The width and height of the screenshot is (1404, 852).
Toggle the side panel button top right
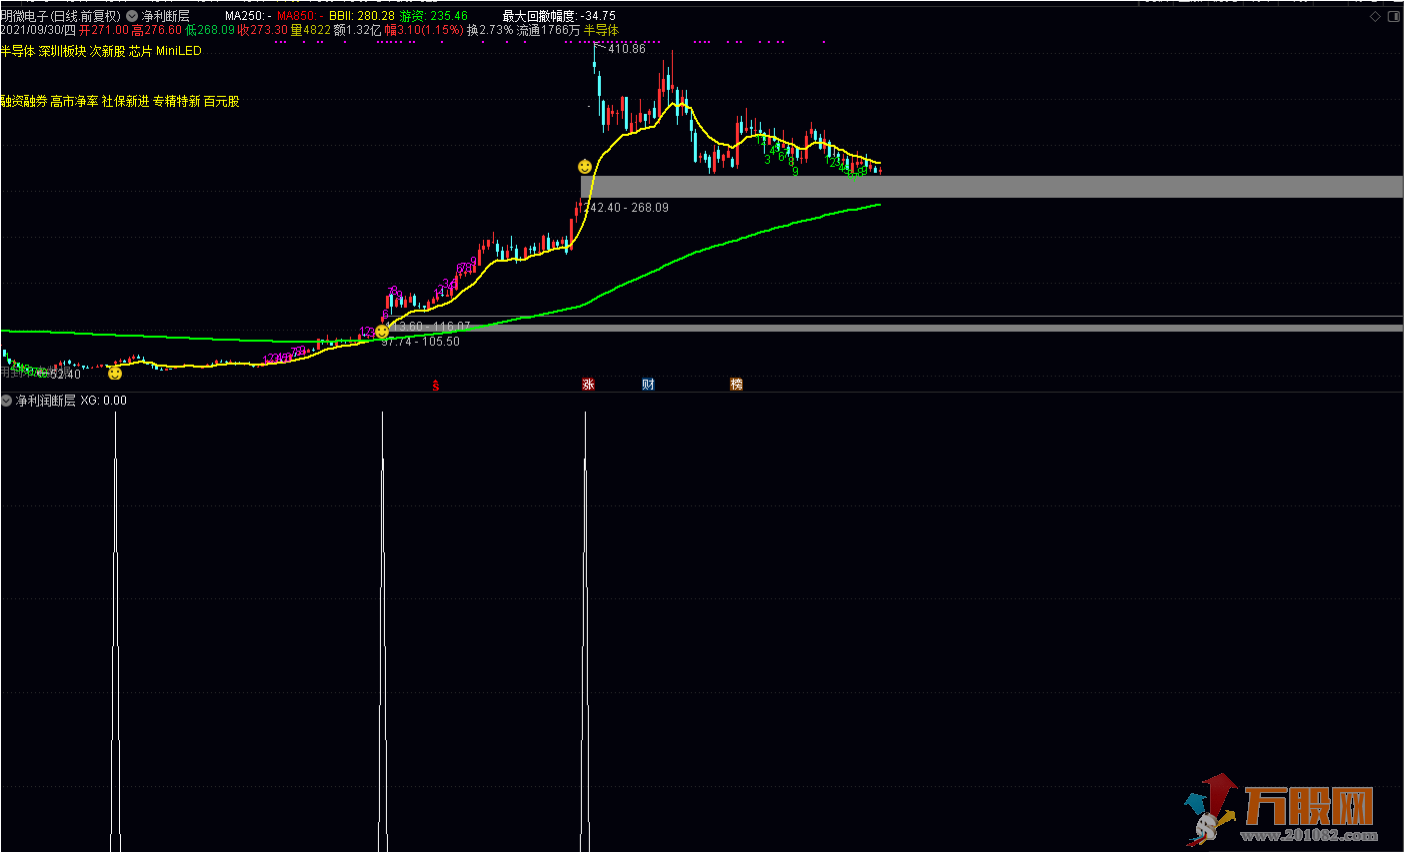tap(1394, 17)
